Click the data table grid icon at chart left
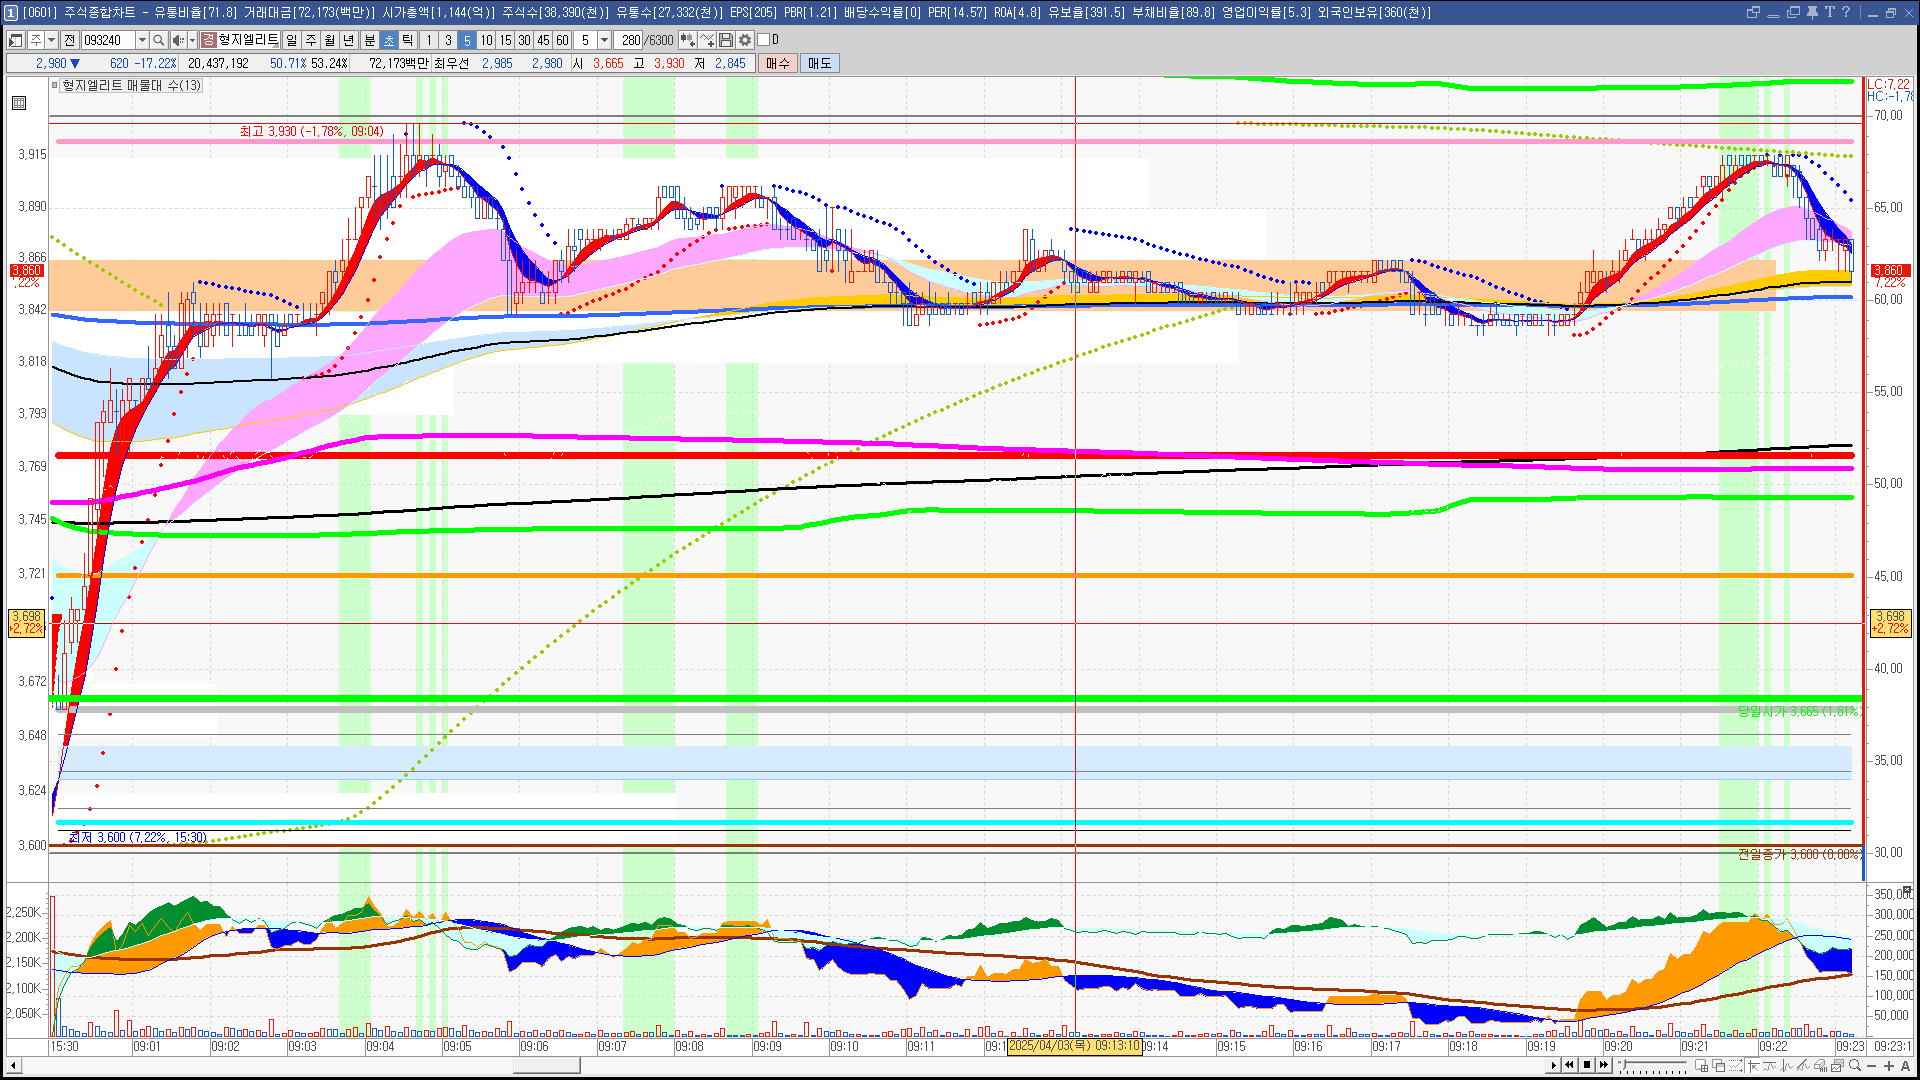 click(x=19, y=103)
